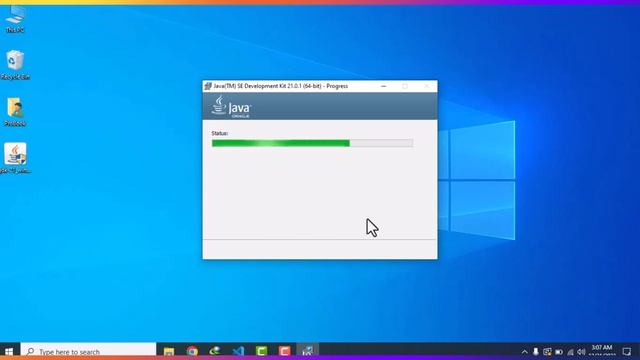Open the taskbar clock showing 3:07 AM

point(602,351)
